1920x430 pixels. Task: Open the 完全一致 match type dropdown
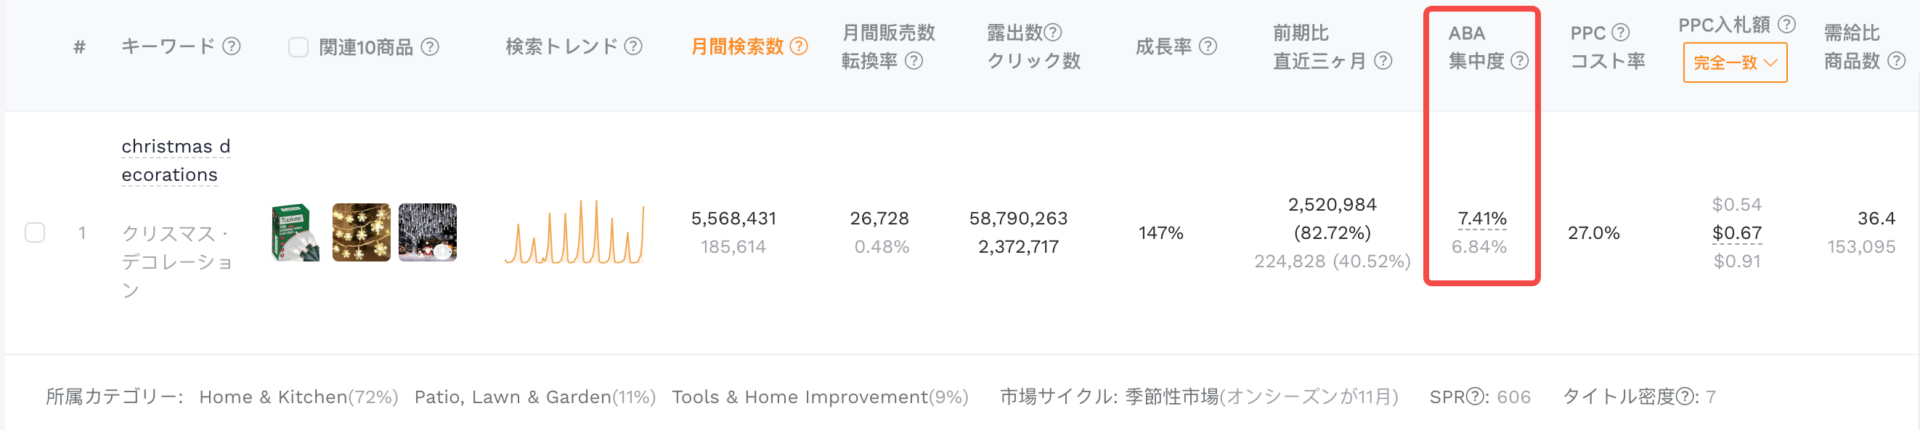coord(1735,63)
